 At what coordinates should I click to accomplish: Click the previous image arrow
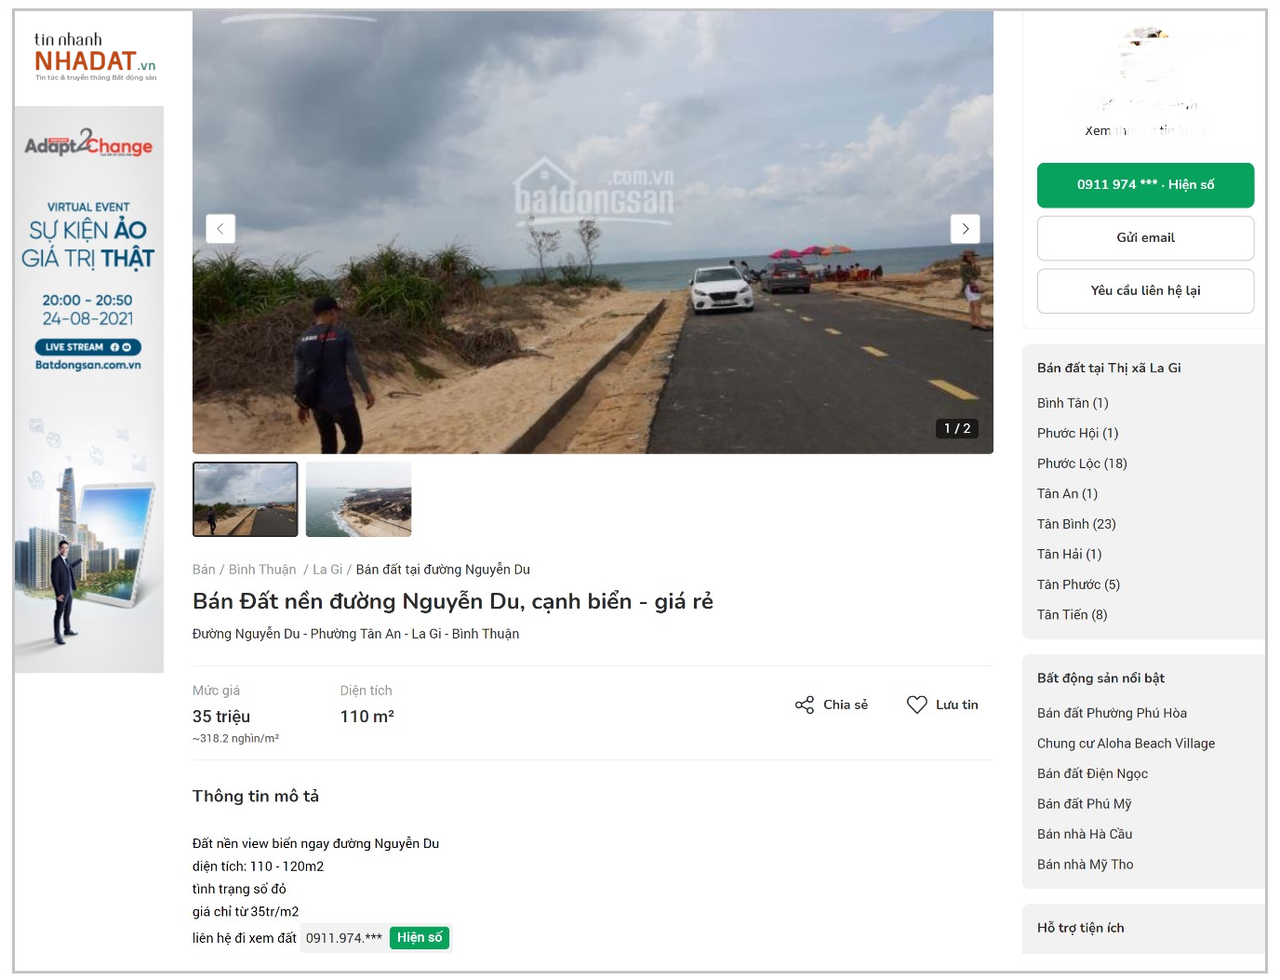point(220,229)
